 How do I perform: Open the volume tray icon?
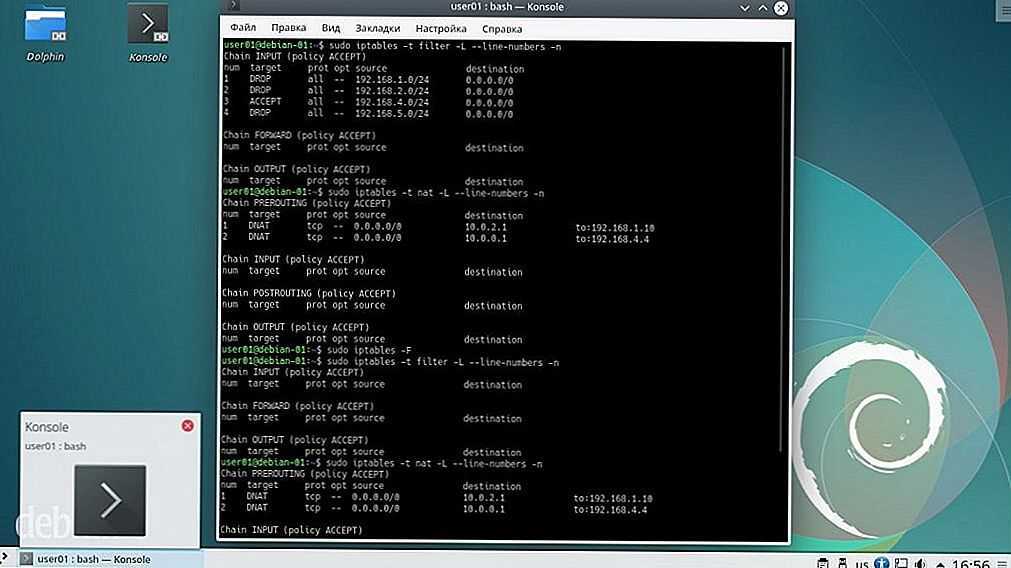click(920, 563)
